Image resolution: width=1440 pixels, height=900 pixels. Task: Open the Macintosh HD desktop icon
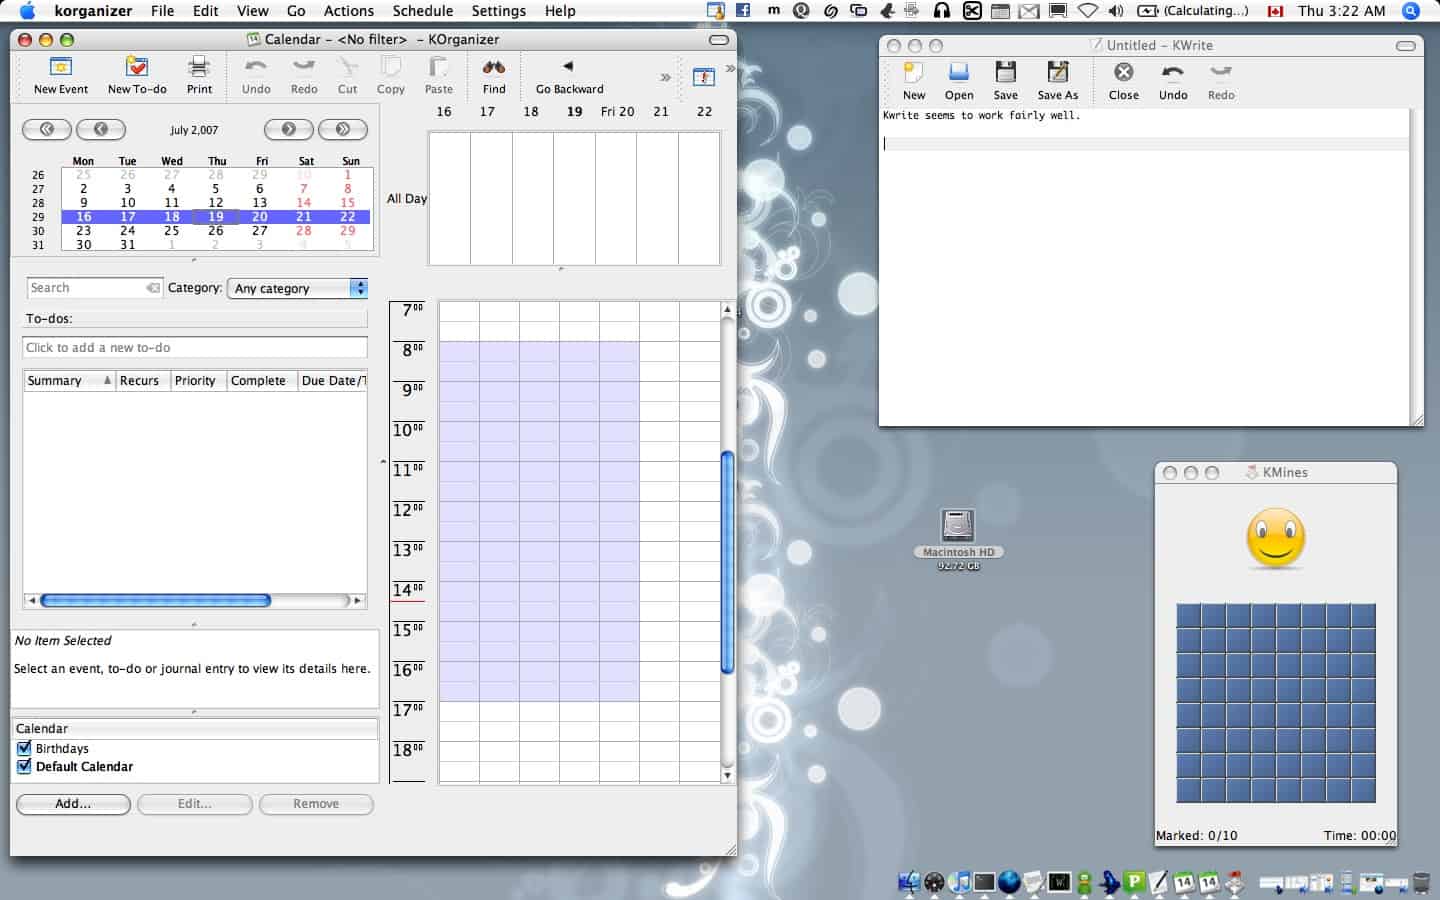point(958,527)
